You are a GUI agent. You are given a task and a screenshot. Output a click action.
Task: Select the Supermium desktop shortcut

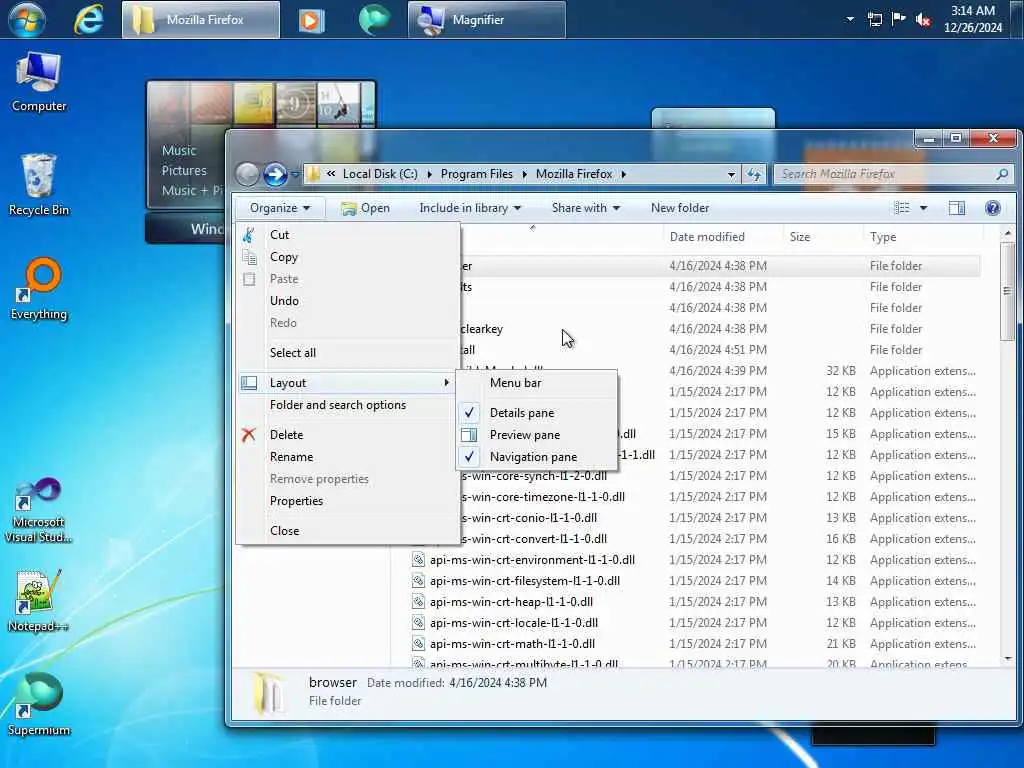coord(39,704)
